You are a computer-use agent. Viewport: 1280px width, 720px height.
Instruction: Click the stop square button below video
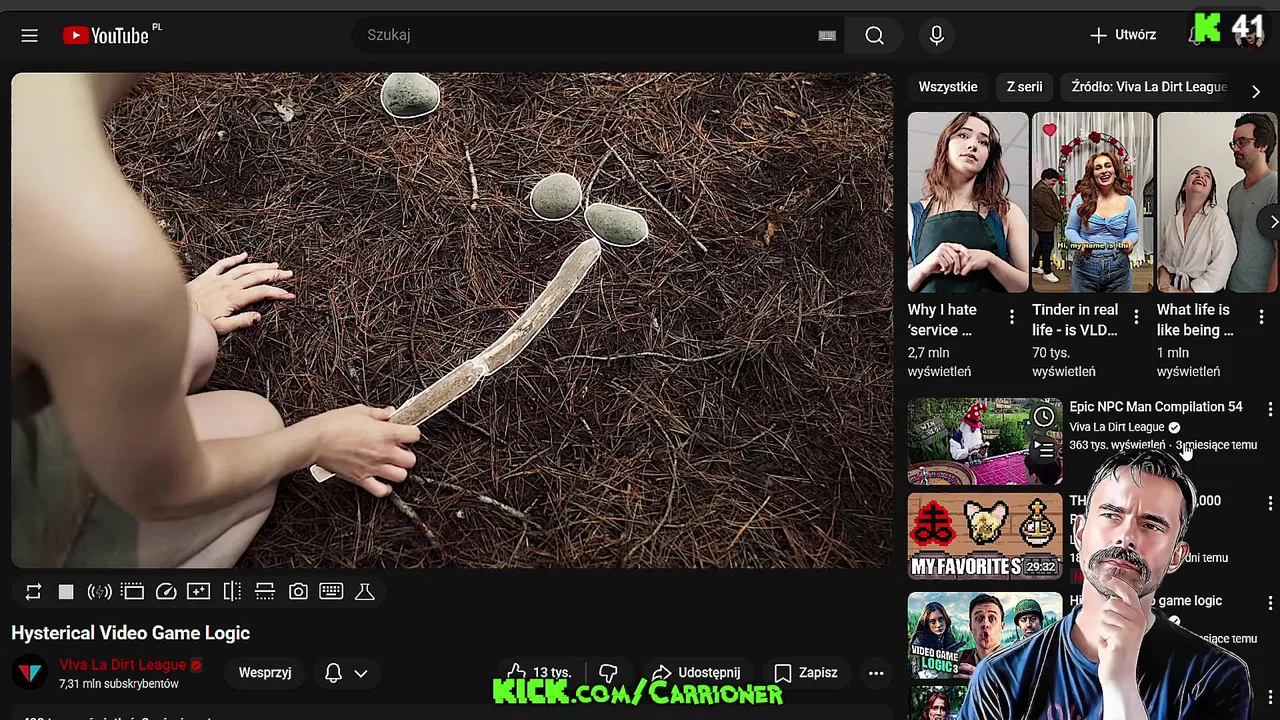point(66,592)
